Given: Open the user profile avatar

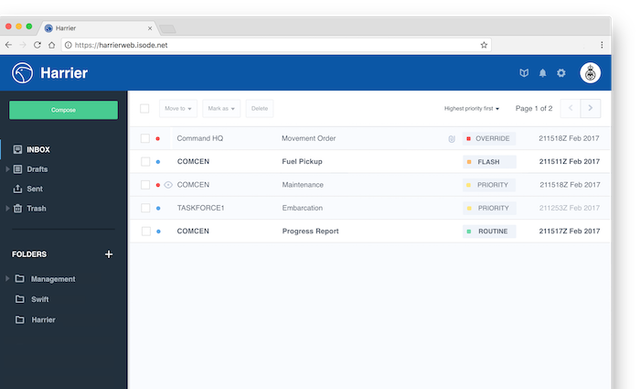Looking at the screenshot, I should [590, 73].
